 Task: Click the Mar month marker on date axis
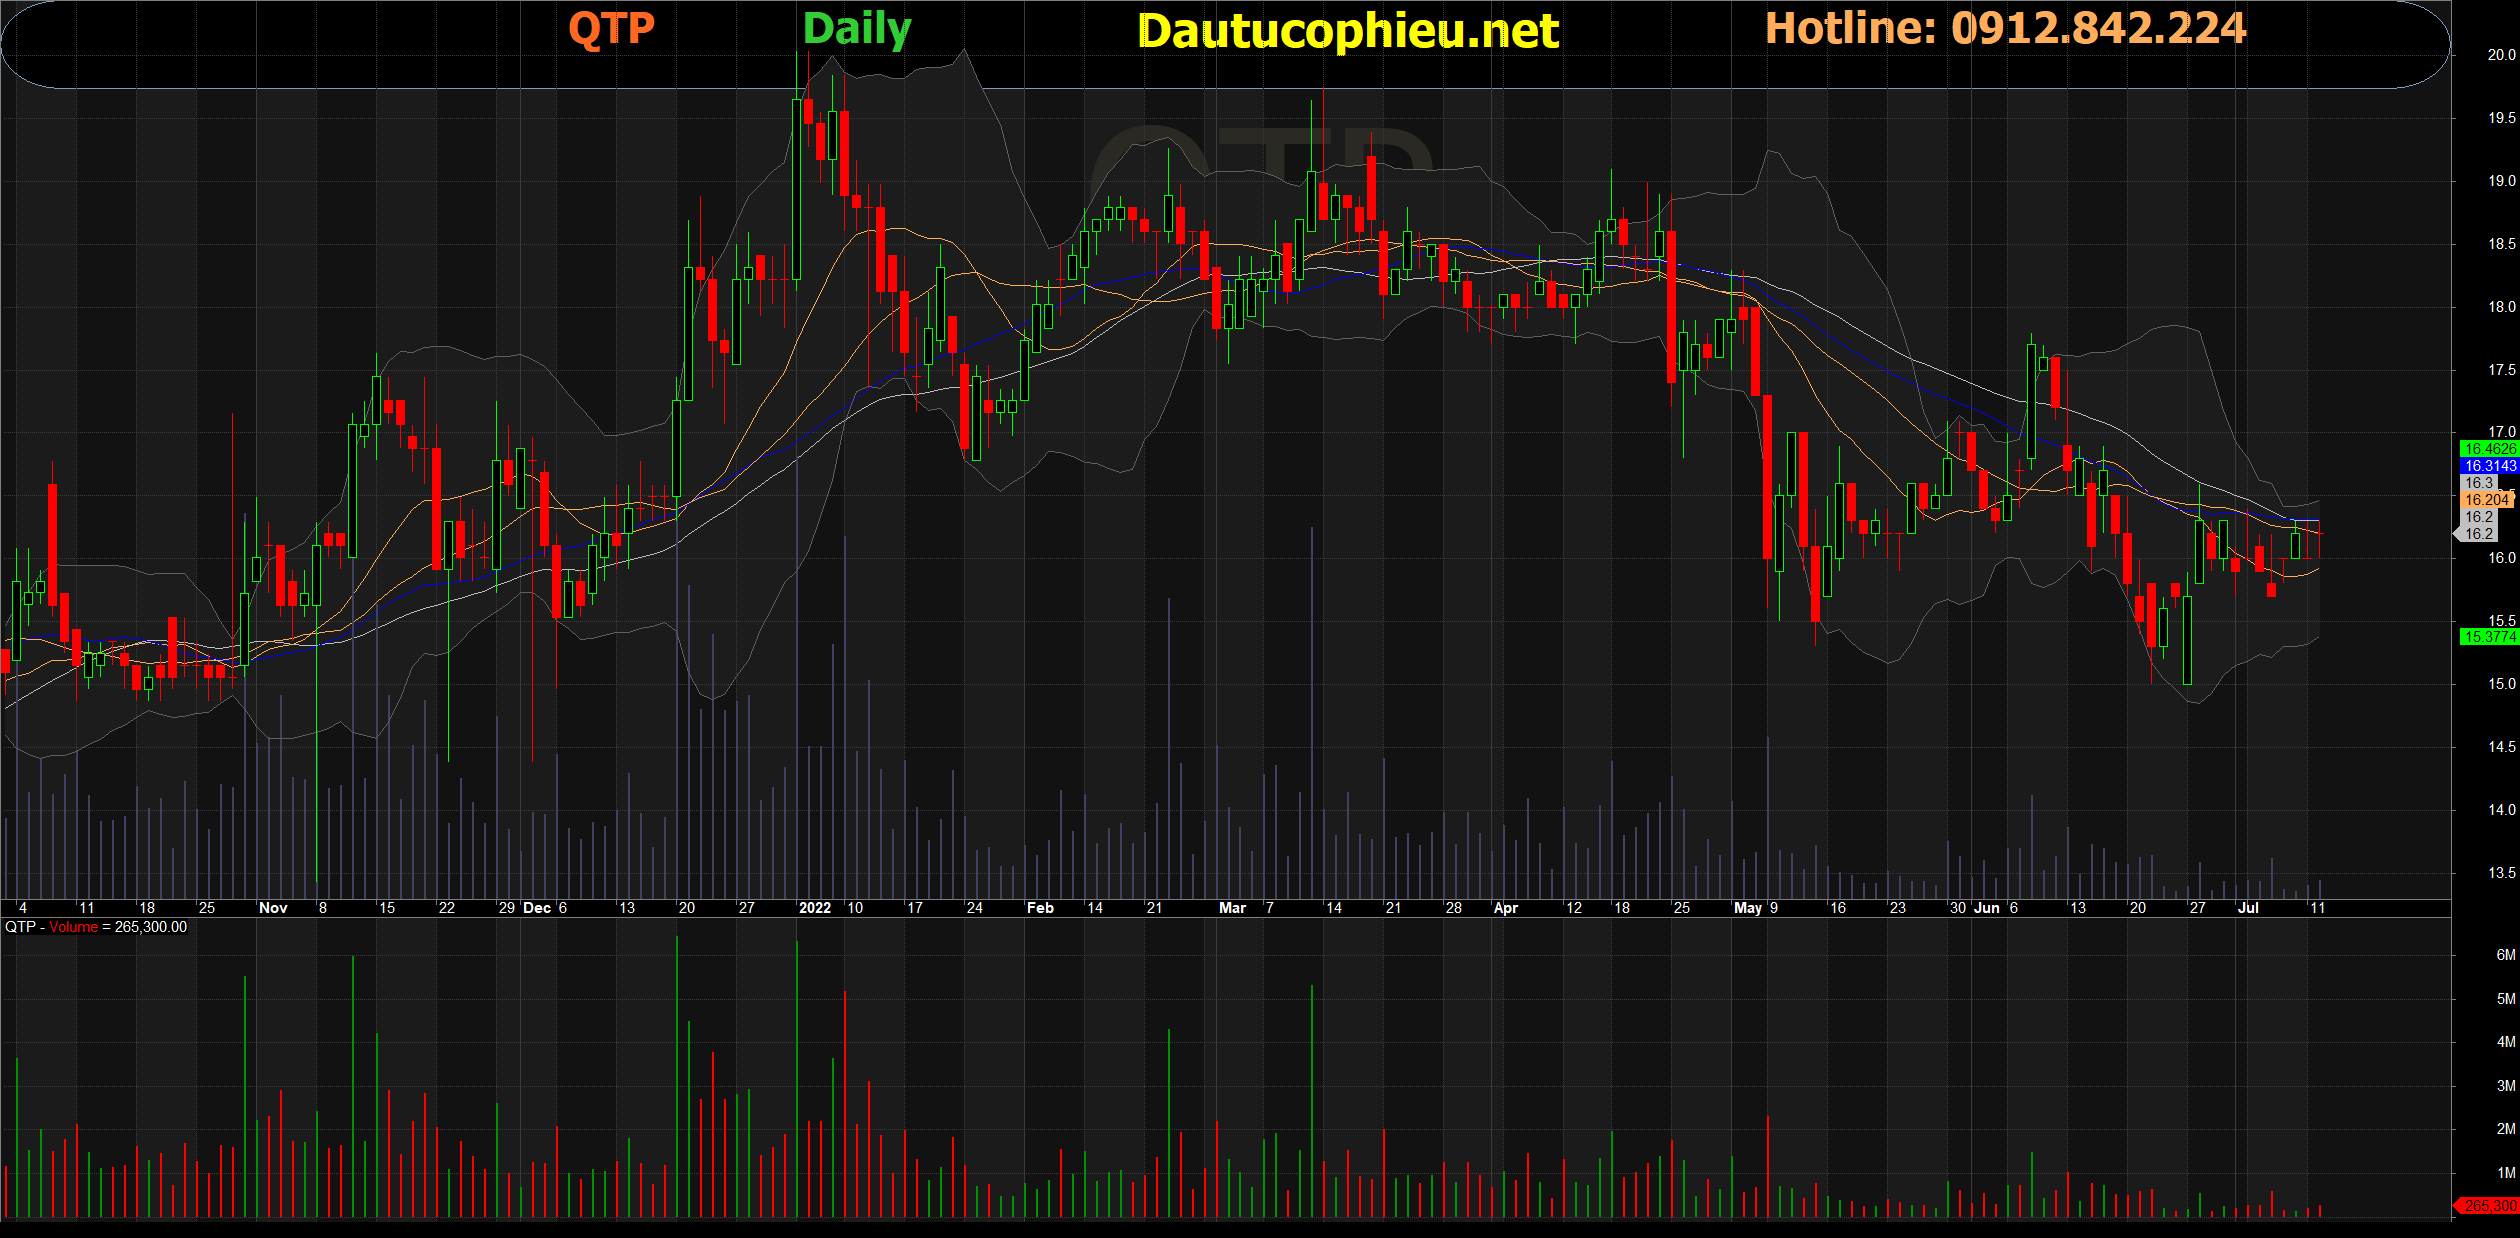point(1232,908)
